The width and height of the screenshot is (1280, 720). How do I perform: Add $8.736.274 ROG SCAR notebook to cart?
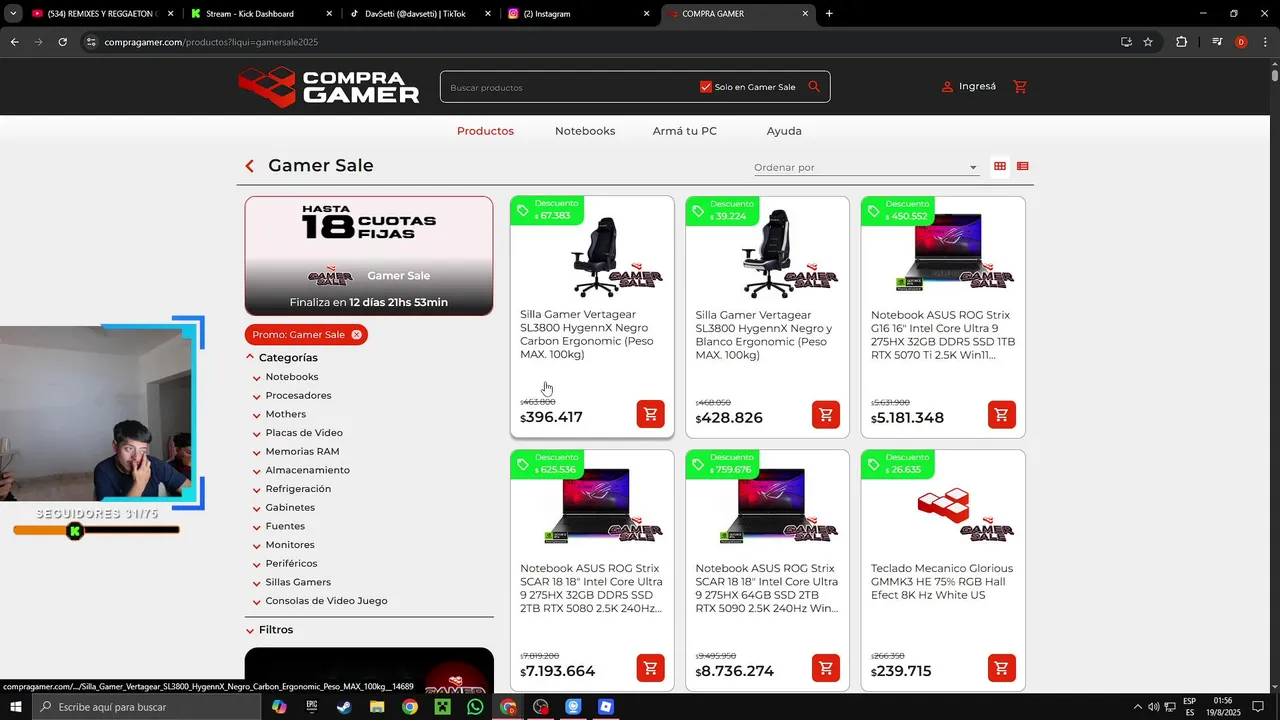pyautogui.click(x=826, y=667)
